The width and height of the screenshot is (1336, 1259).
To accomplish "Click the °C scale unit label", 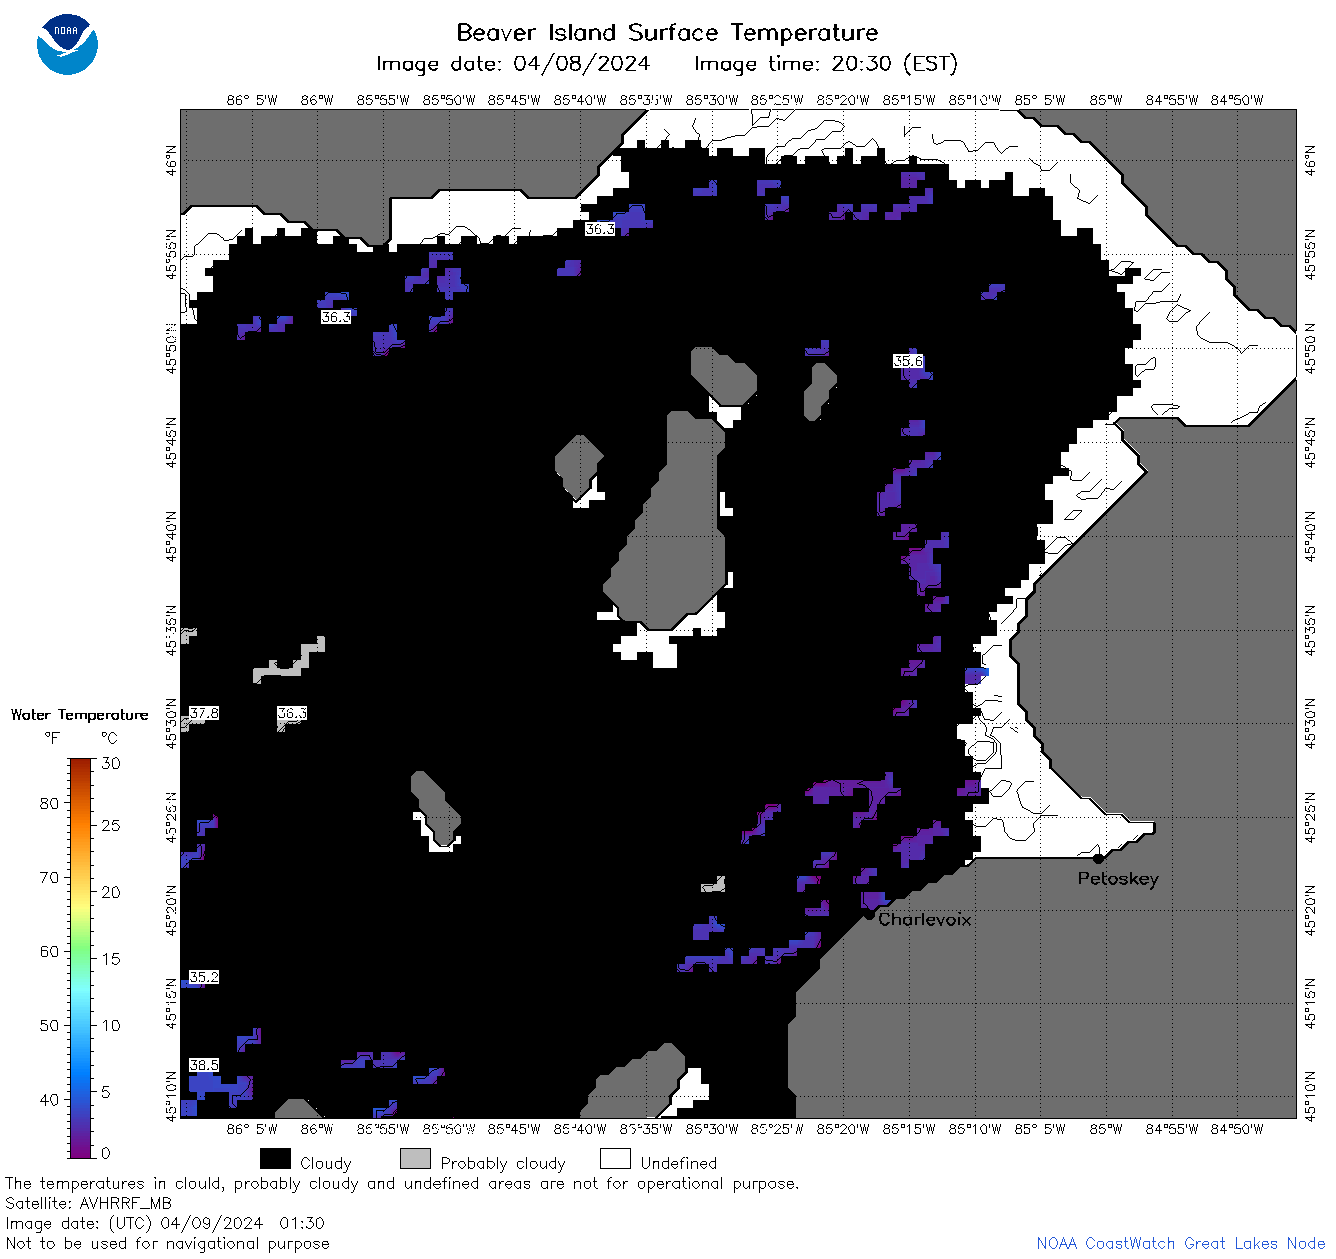I will [x=109, y=738].
